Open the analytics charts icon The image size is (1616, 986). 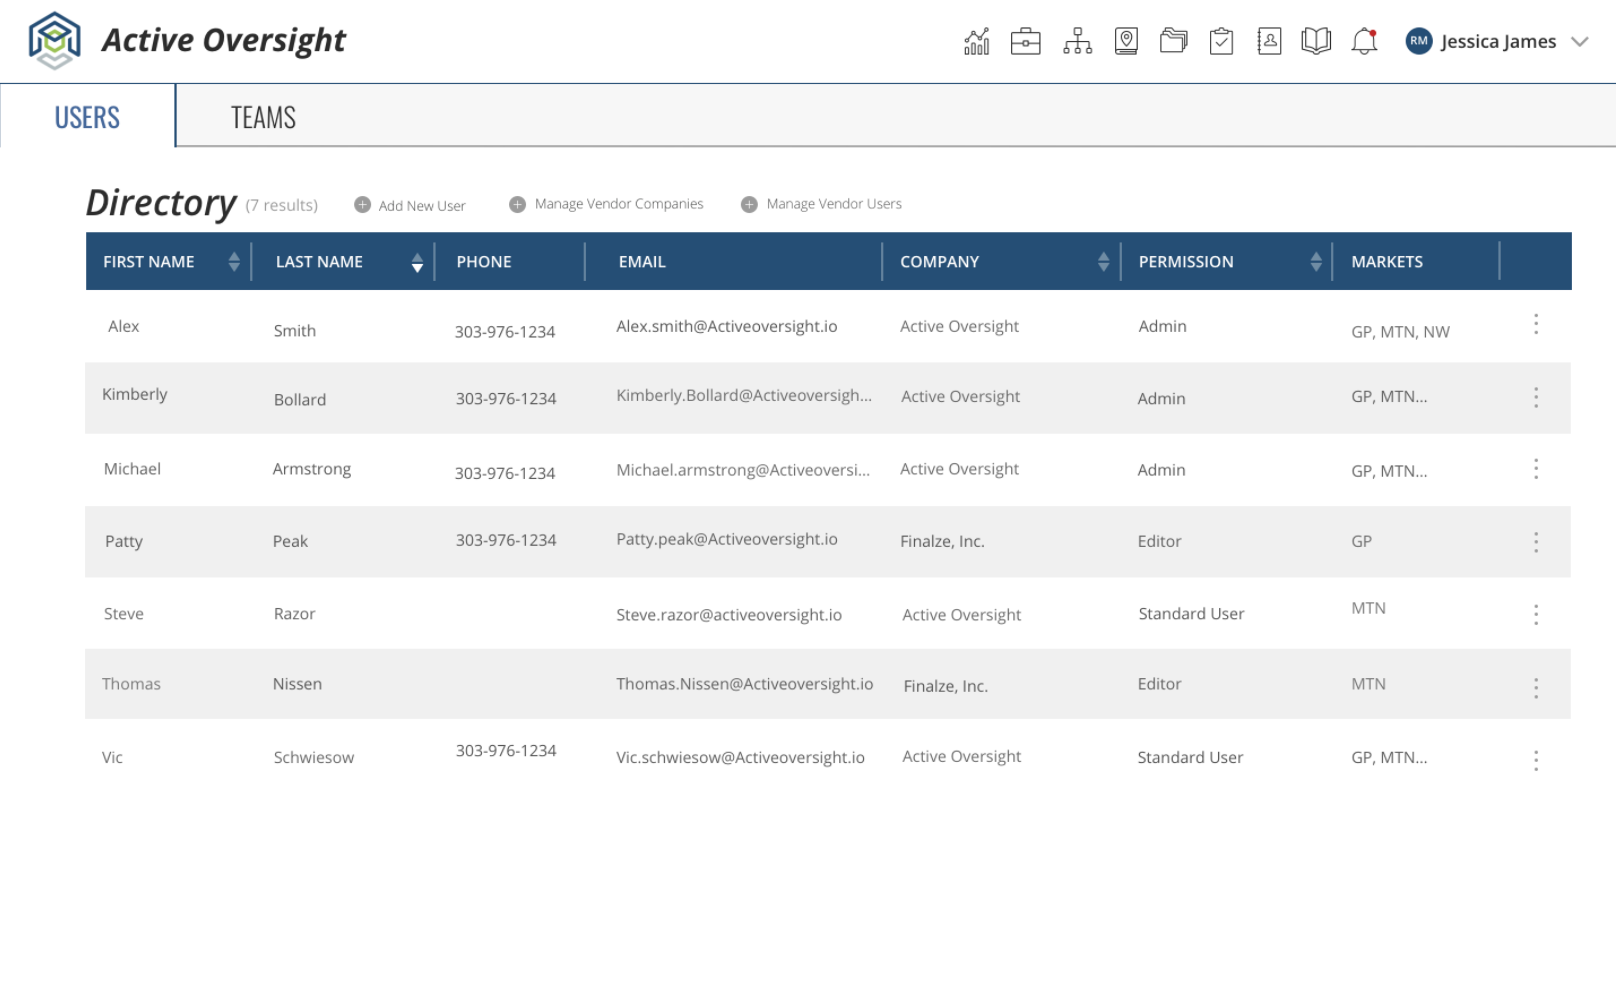click(975, 41)
